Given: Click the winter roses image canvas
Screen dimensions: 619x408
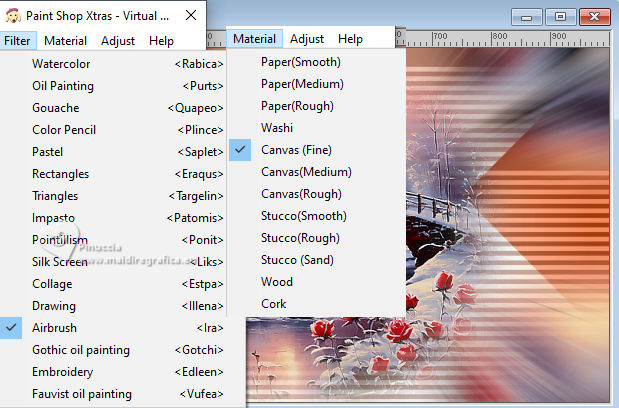Looking at the screenshot, I should 507,225.
